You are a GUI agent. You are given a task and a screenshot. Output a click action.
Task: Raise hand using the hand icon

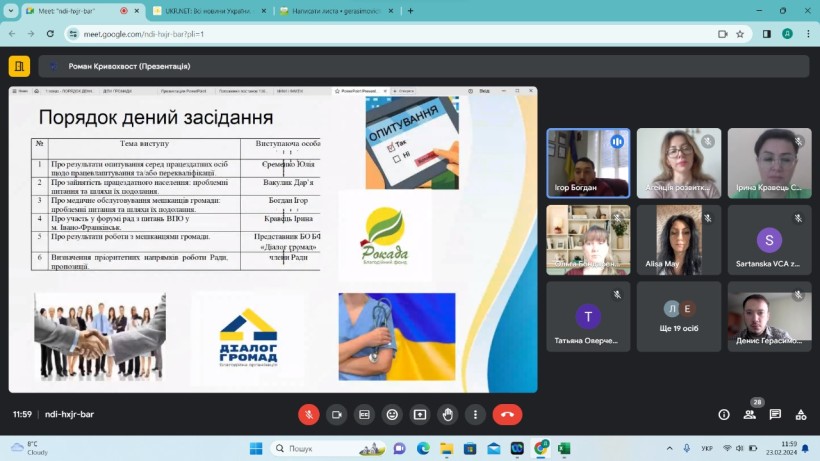[x=448, y=414]
